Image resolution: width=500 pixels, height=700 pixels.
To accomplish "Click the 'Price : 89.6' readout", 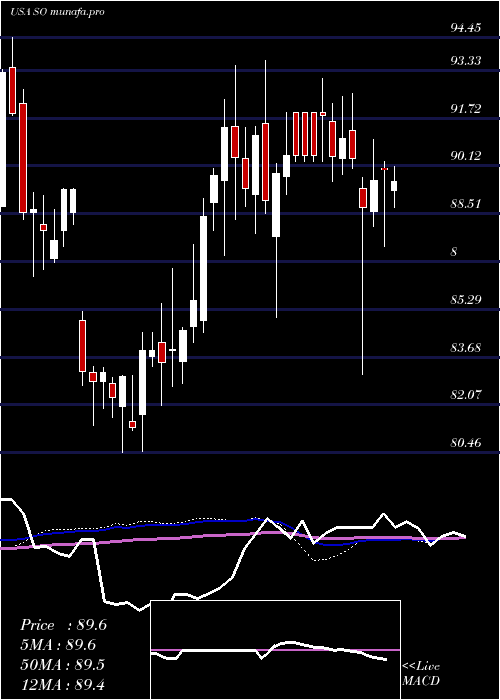I will [63, 625].
